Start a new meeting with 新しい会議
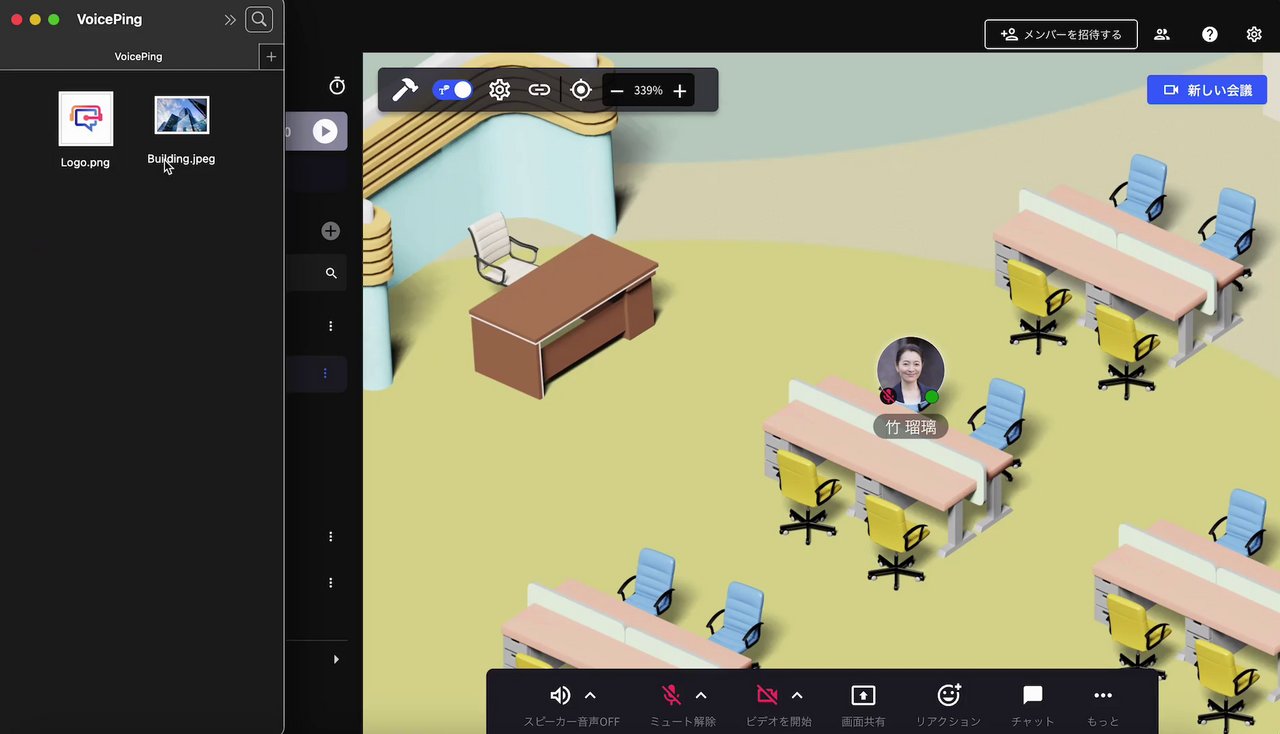 coord(1207,90)
